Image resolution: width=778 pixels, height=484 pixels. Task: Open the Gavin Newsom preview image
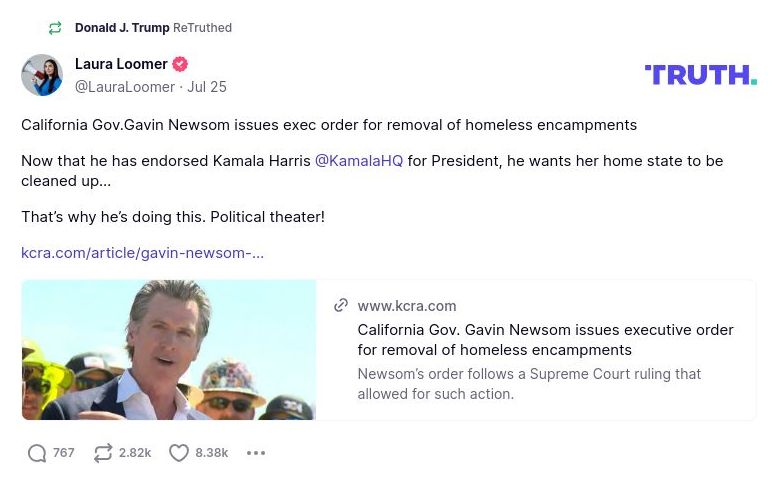[x=169, y=349]
